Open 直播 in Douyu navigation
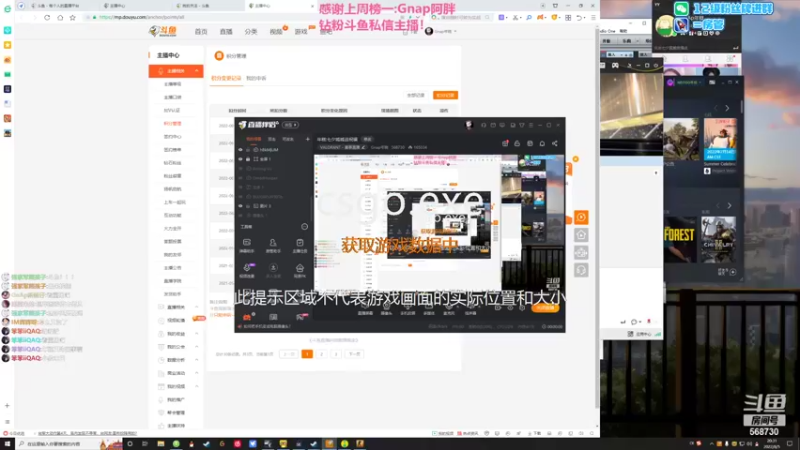Screen dimensions: 800x450 click(x=226, y=32)
